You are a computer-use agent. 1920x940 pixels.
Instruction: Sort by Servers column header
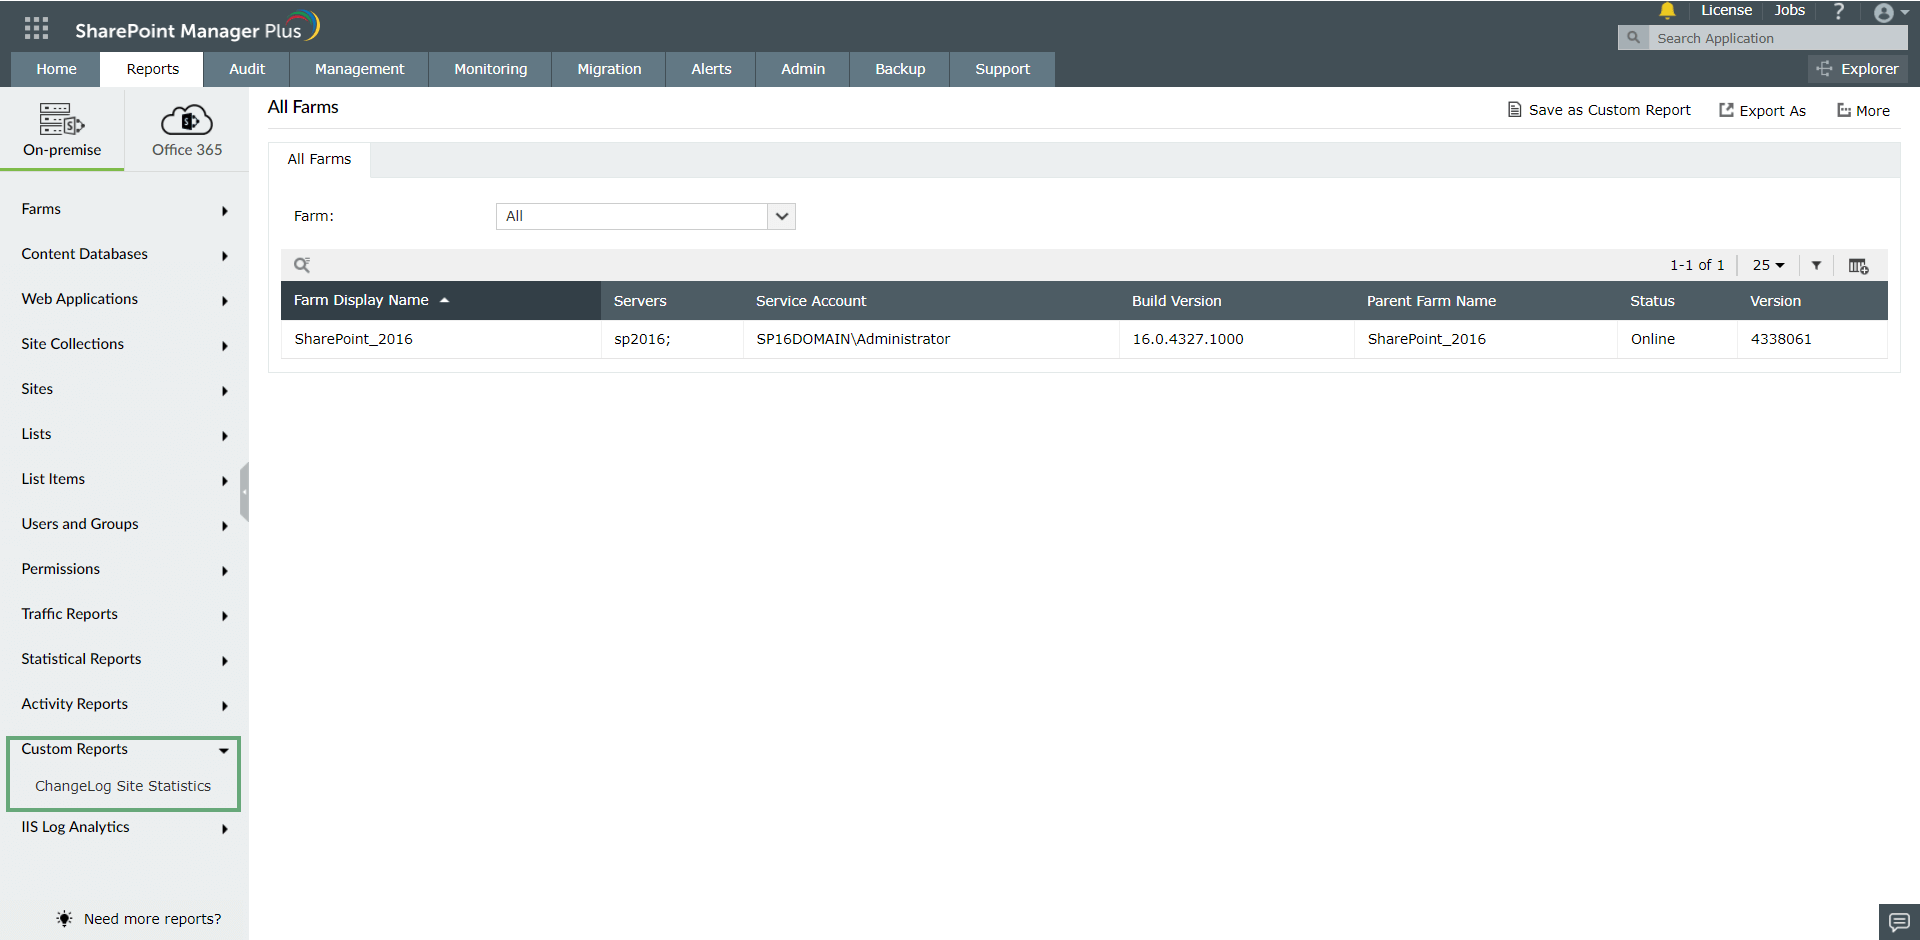[671, 300]
